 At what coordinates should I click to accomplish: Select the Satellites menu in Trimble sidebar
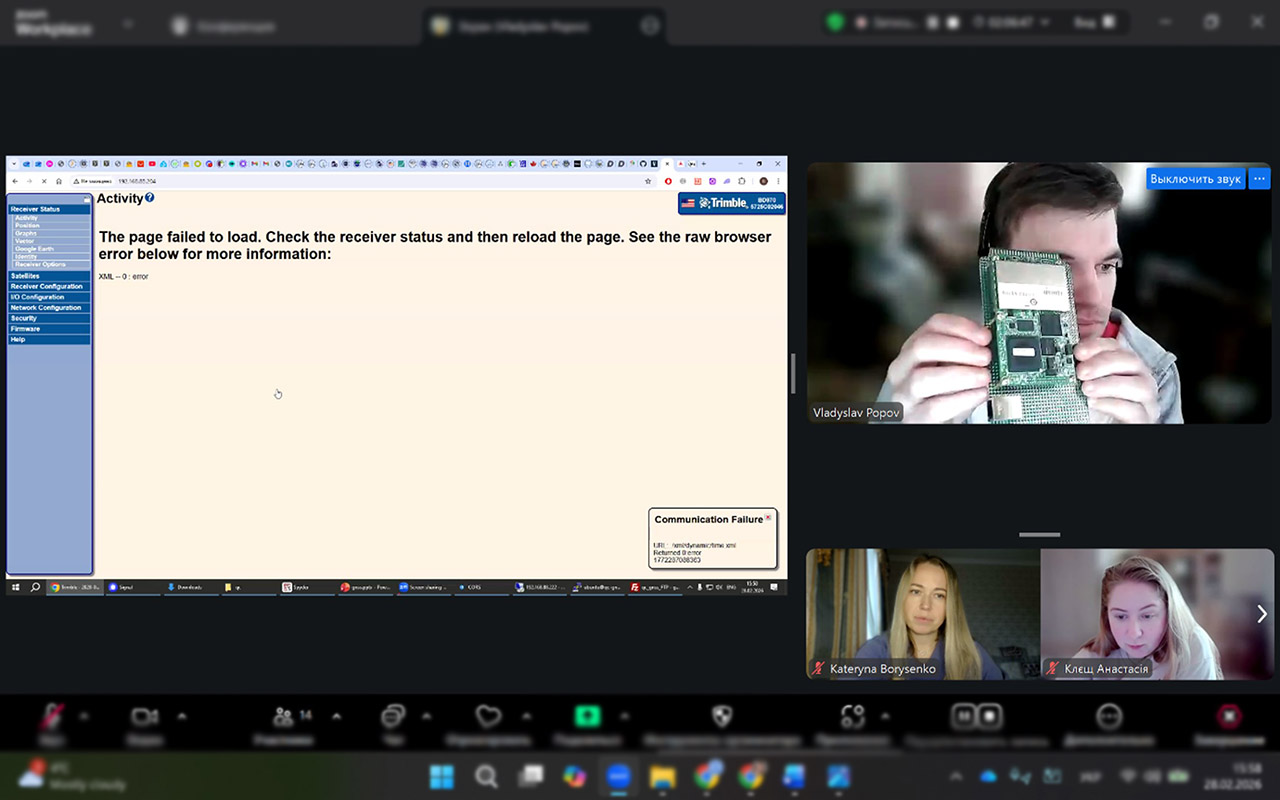pyautogui.click(x=26, y=276)
